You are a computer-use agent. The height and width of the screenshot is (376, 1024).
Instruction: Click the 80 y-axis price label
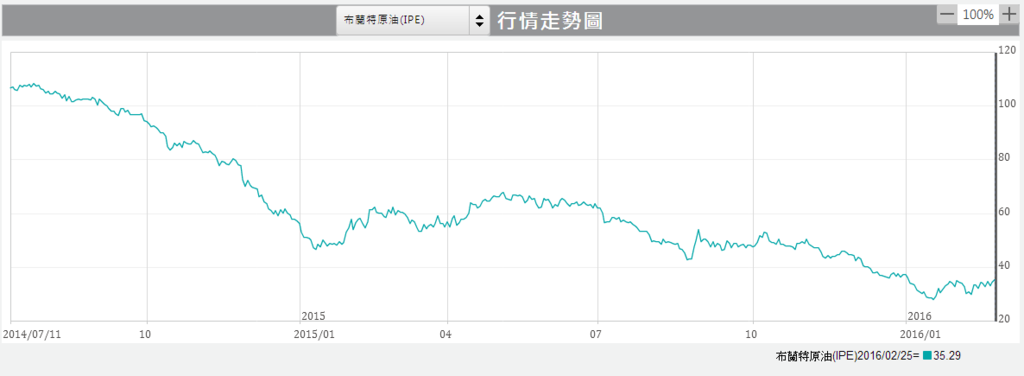pyautogui.click(x=1005, y=157)
